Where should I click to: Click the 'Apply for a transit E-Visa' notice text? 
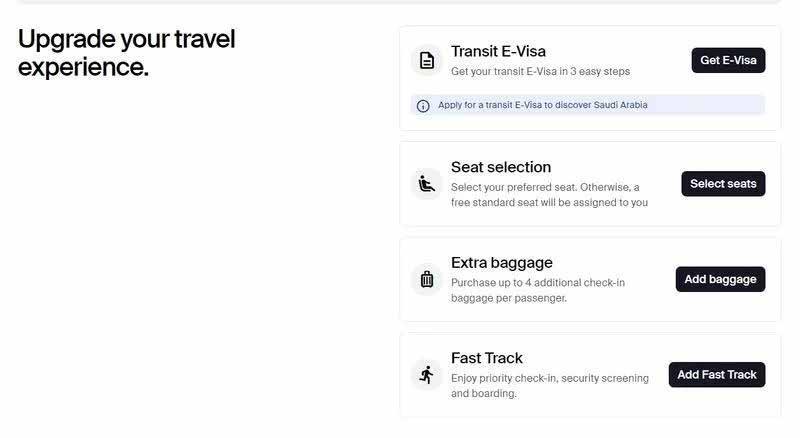pos(542,105)
